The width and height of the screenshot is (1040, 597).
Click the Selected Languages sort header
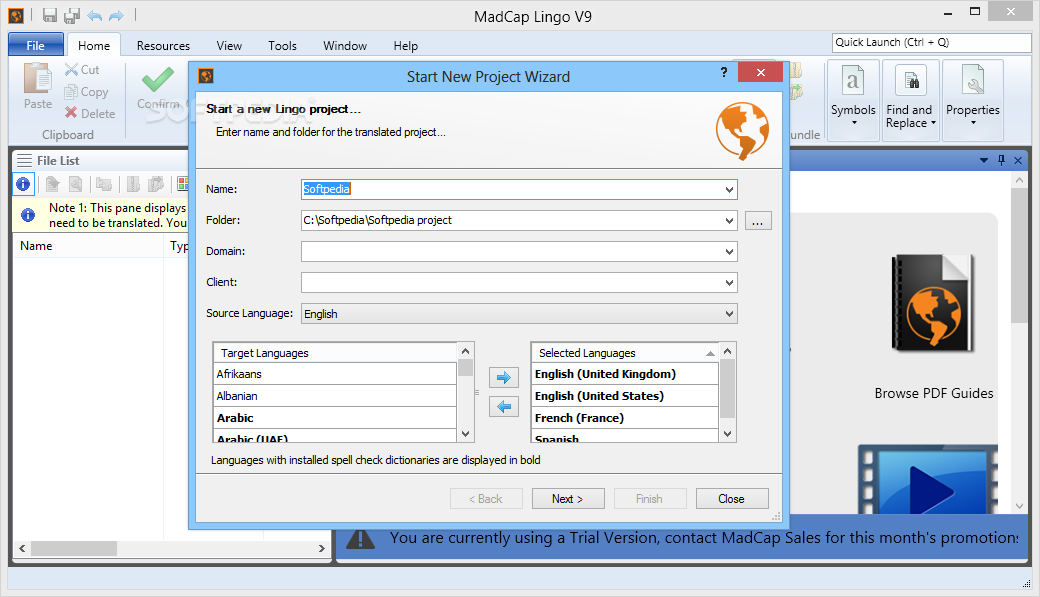point(625,353)
